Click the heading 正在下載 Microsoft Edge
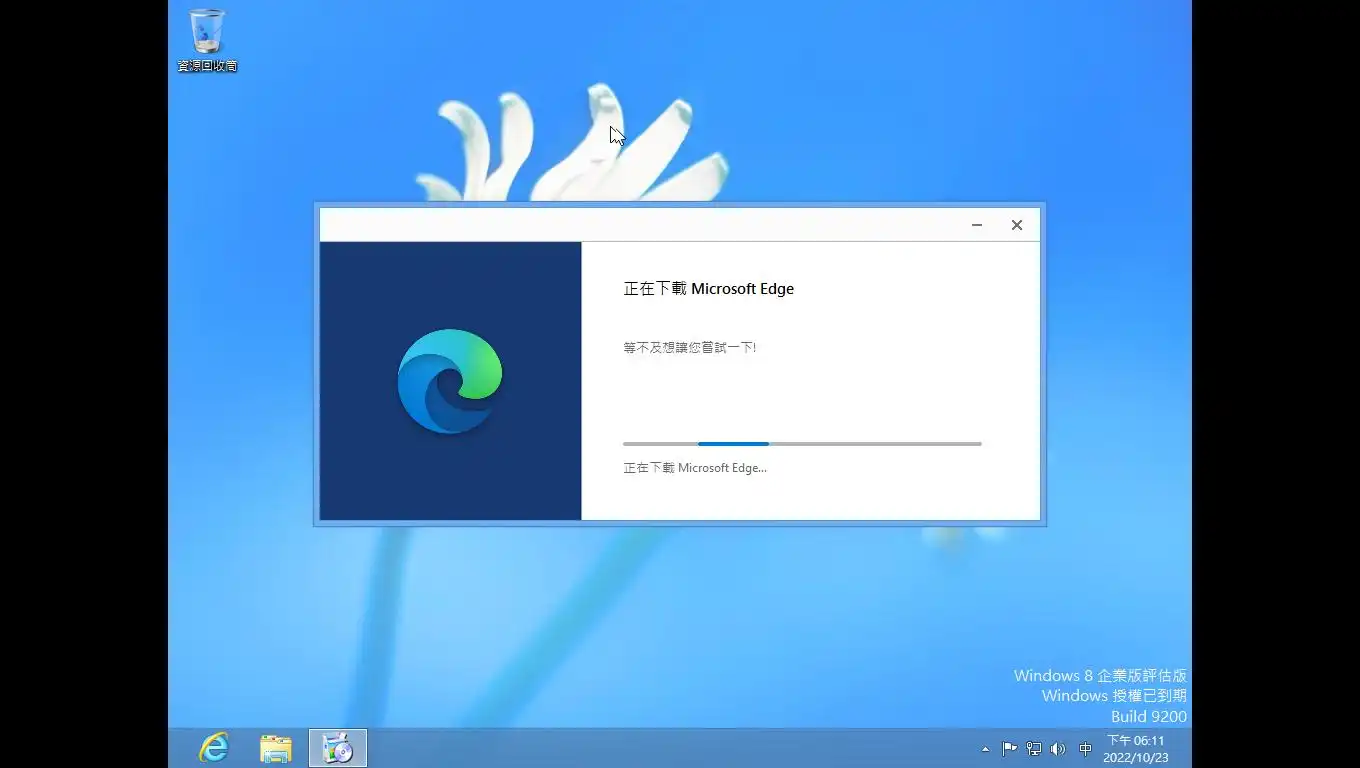The width and height of the screenshot is (1360, 768). (x=709, y=289)
